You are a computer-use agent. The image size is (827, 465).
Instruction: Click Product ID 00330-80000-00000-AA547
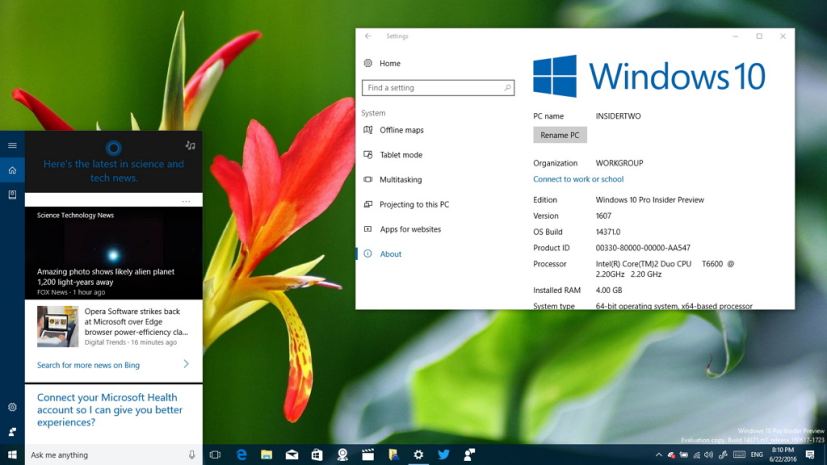[643, 247]
